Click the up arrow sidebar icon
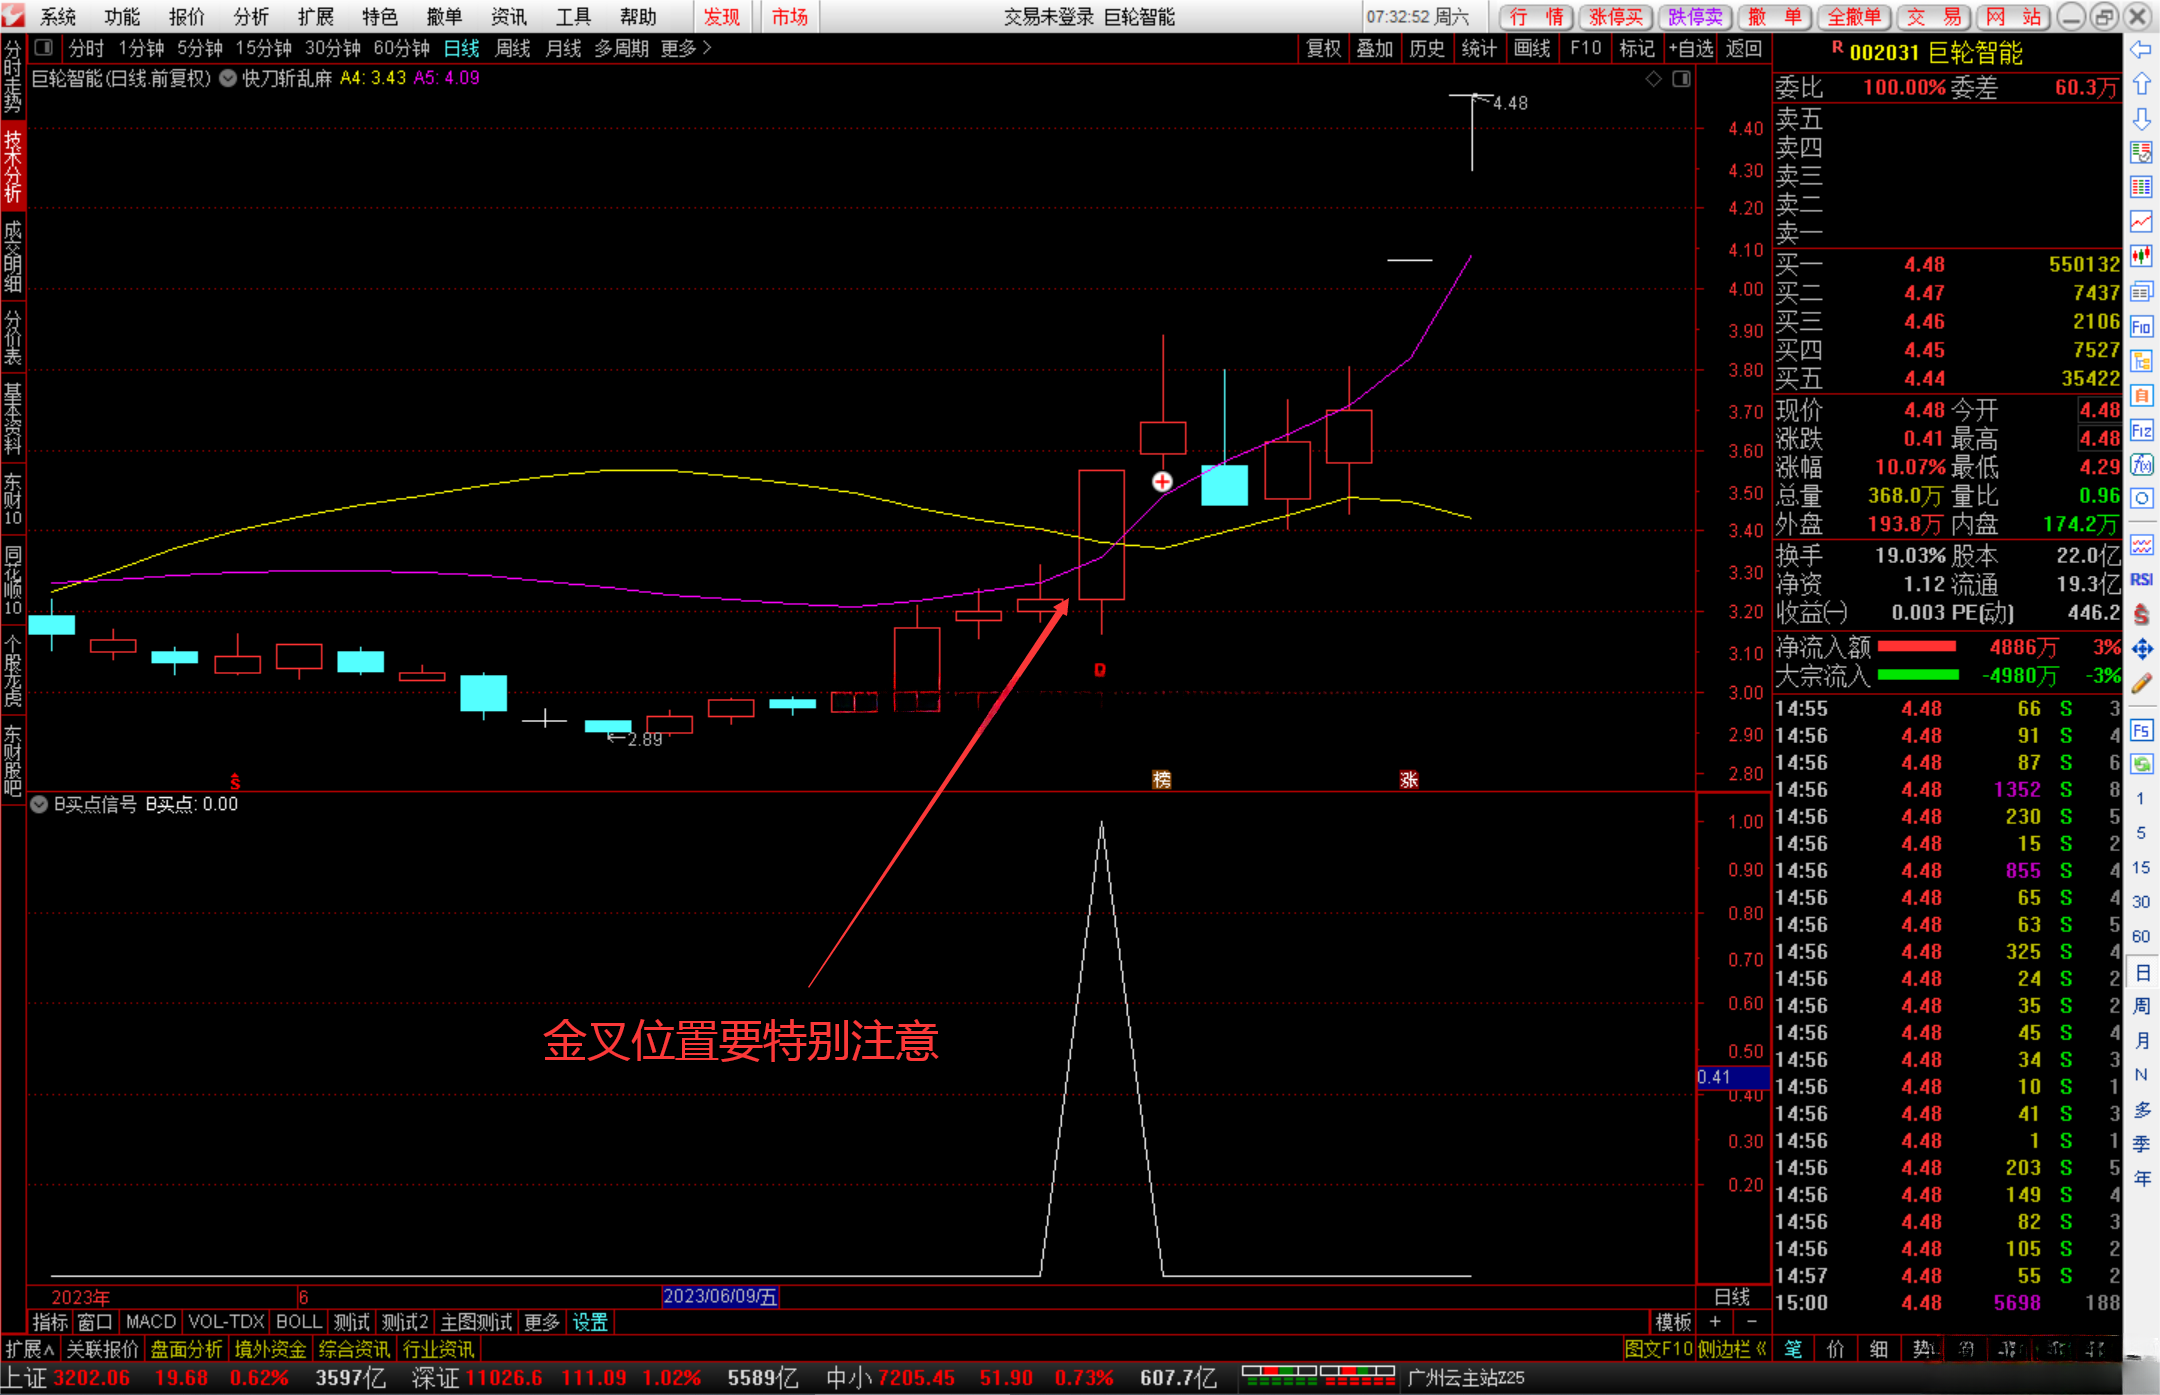This screenshot has height=1395, width=2160. (2141, 84)
